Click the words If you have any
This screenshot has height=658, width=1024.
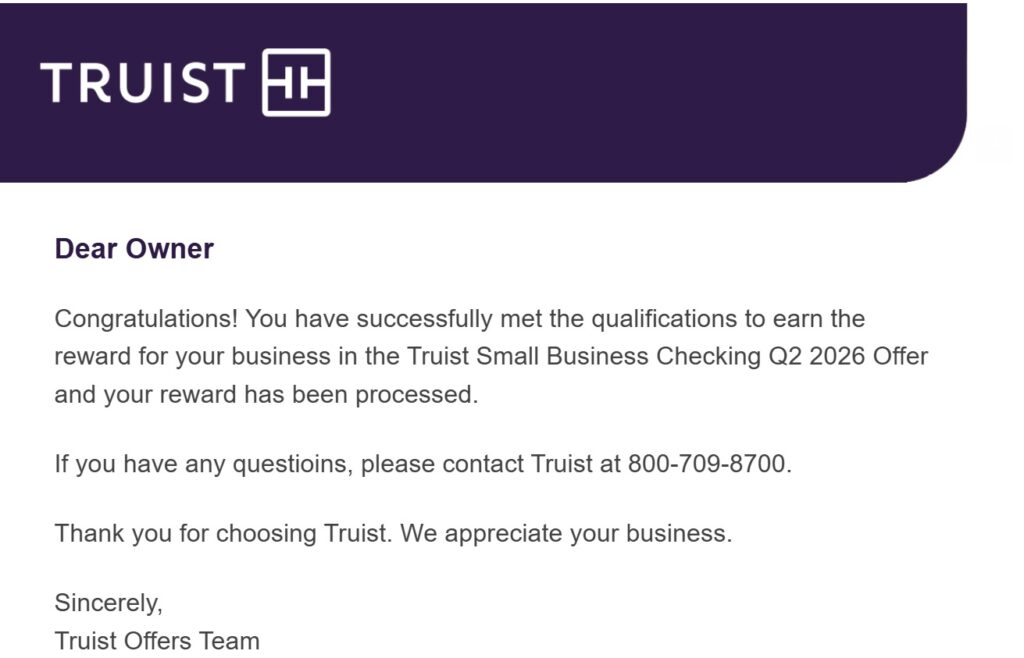click(x=140, y=464)
